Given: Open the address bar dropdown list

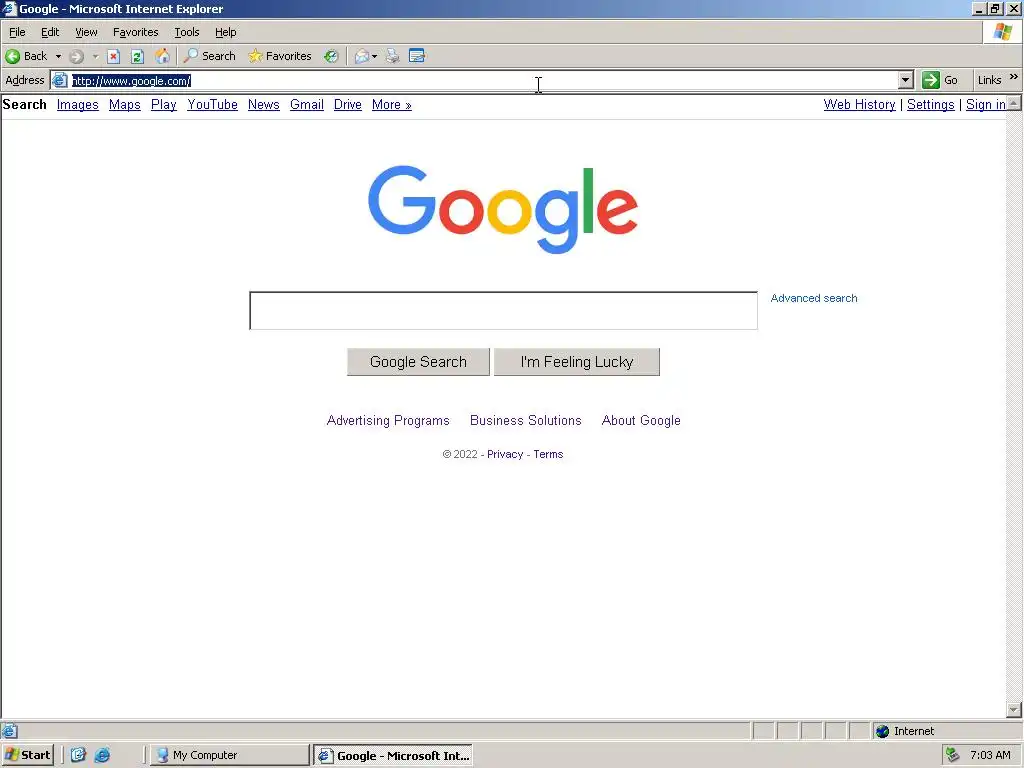Looking at the screenshot, I should [x=905, y=80].
